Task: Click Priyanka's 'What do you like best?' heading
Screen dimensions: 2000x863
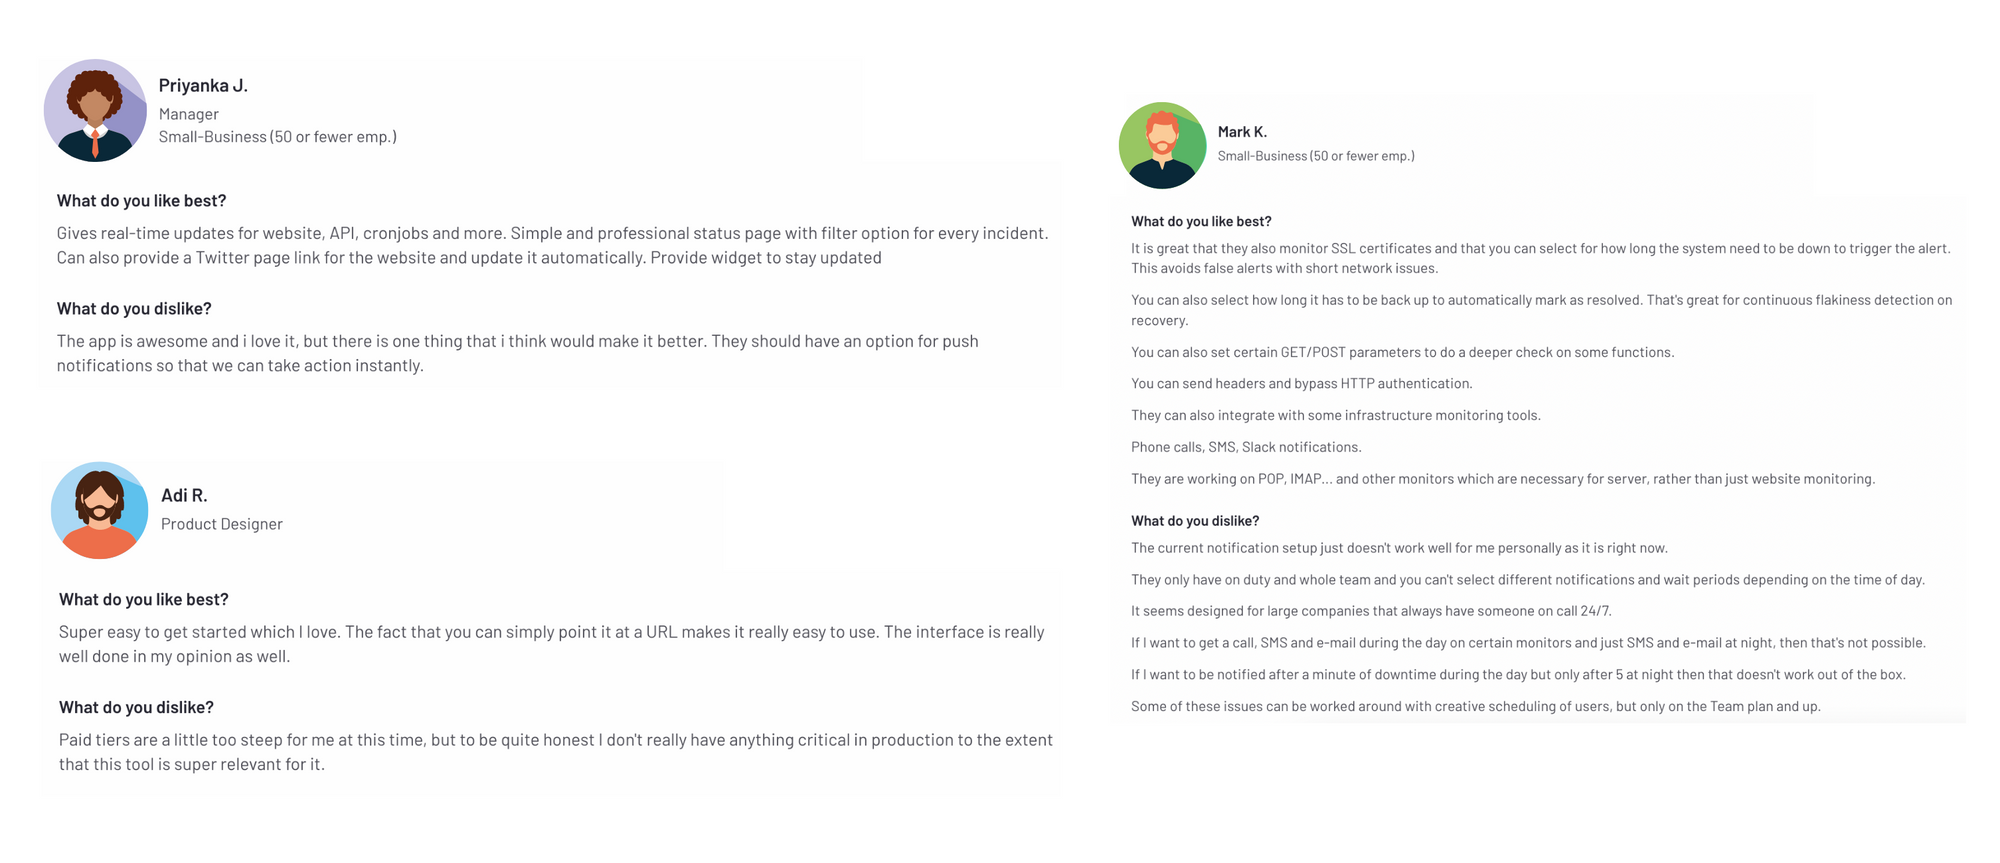Action: point(141,201)
